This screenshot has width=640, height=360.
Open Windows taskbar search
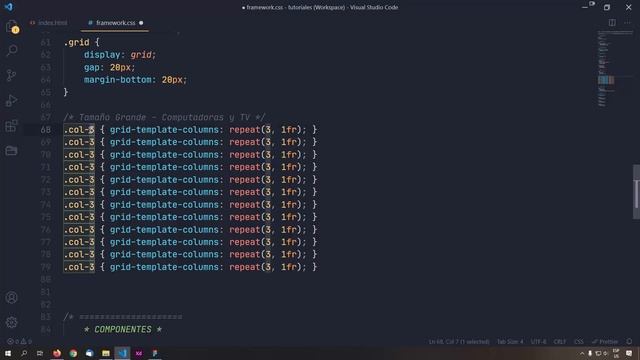coord(24,353)
